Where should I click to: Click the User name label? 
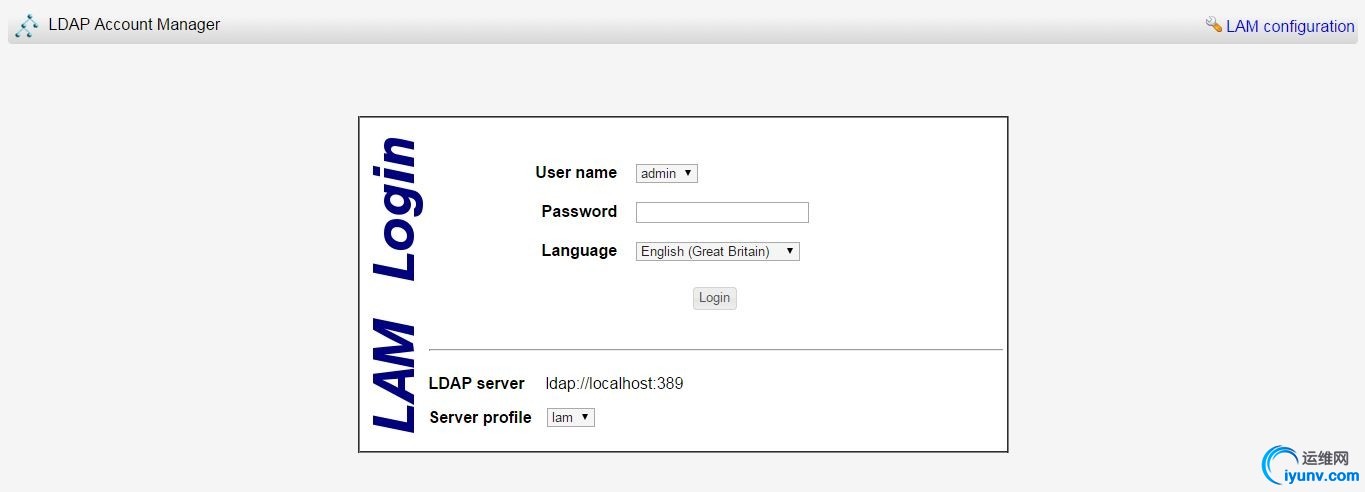tap(576, 172)
